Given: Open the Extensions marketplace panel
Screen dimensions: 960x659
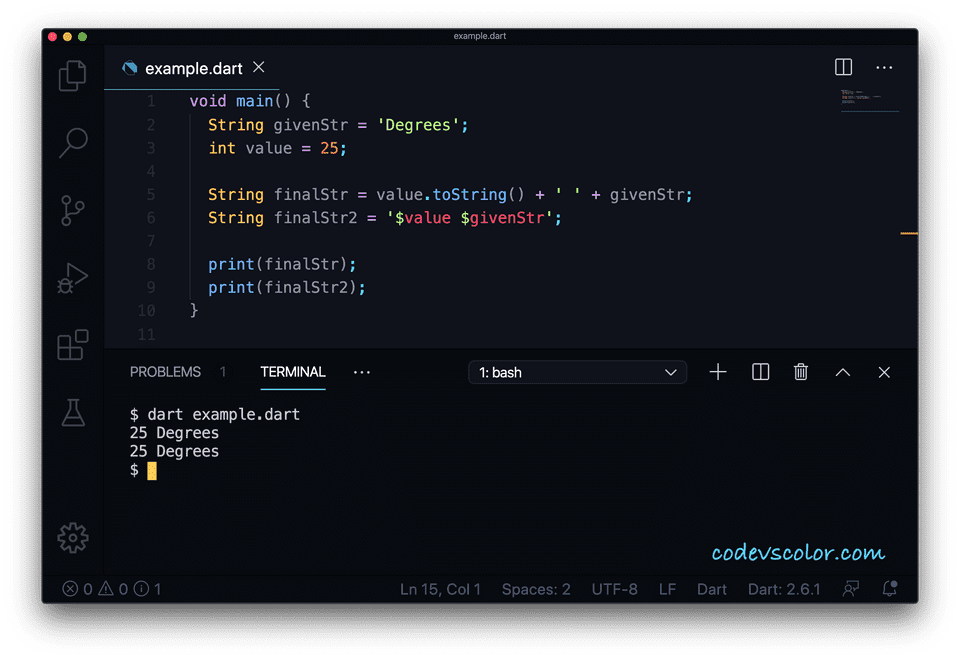Looking at the screenshot, I should (x=72, y=344).
